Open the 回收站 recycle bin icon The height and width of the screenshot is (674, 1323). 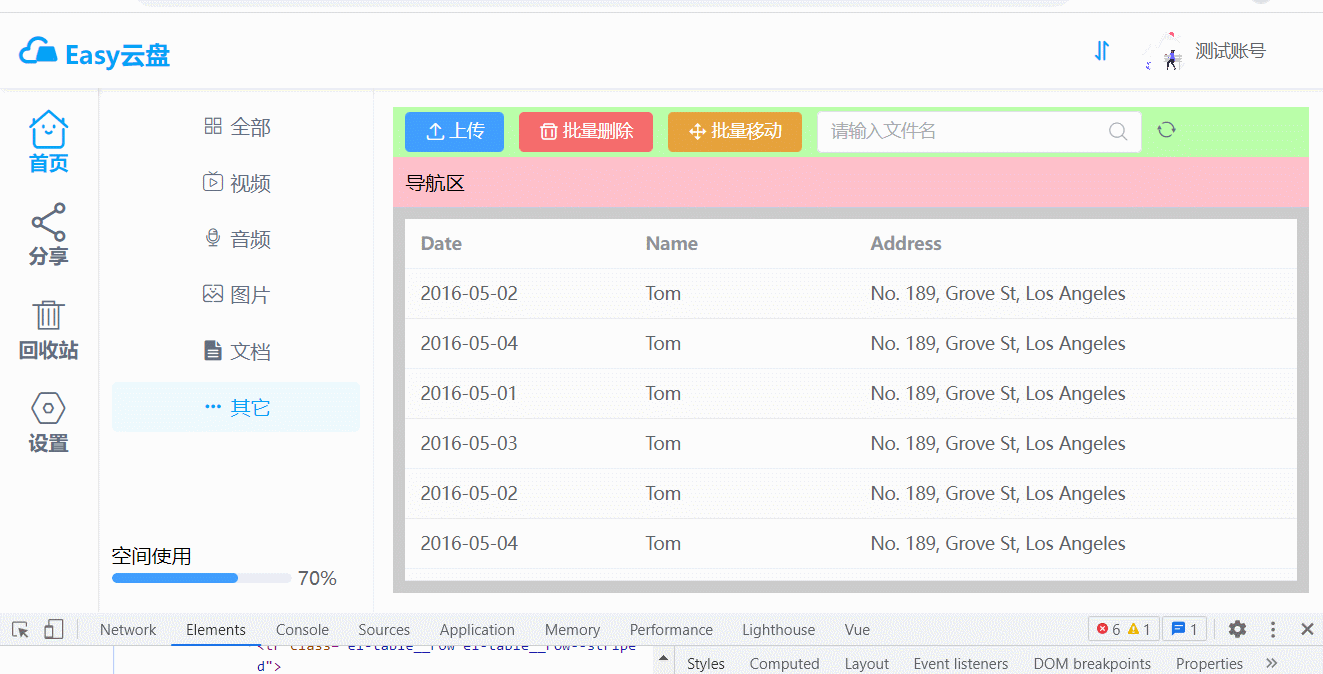click(47, 315)
